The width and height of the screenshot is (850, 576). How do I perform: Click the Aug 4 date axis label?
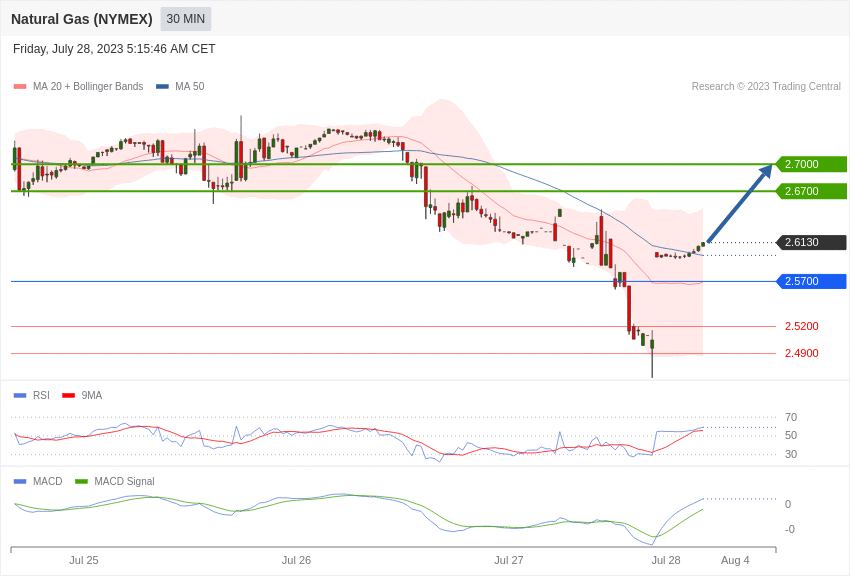tap(735, 560)
